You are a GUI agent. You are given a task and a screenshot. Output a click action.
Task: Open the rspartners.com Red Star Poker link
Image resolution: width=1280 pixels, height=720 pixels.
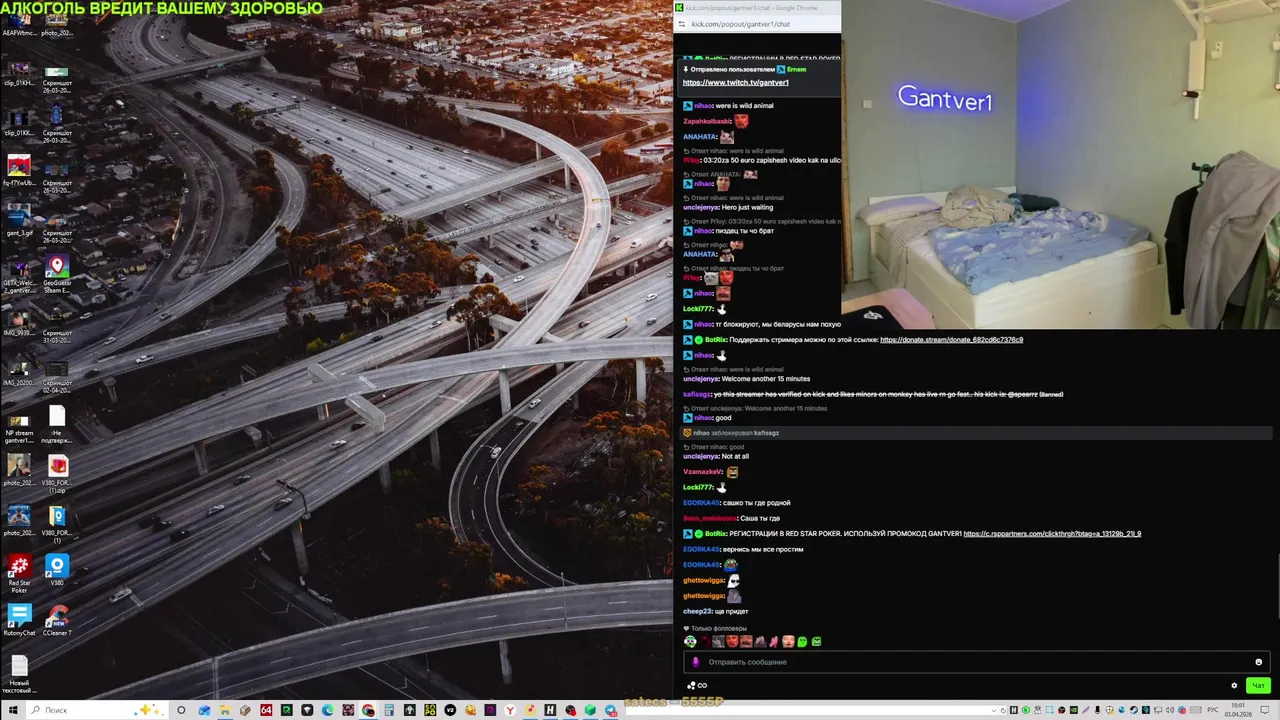[x=1052, y=534]
